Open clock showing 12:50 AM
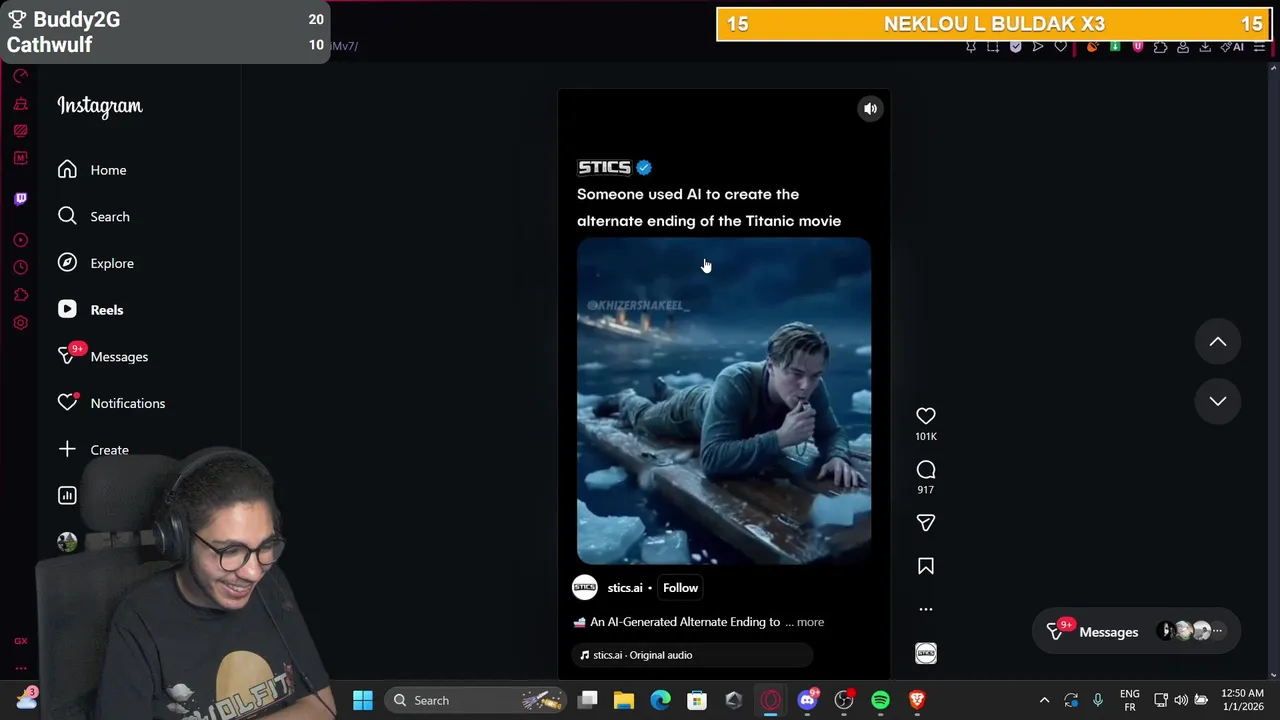The image size is (1280, 720). (x=1242, y=700)
